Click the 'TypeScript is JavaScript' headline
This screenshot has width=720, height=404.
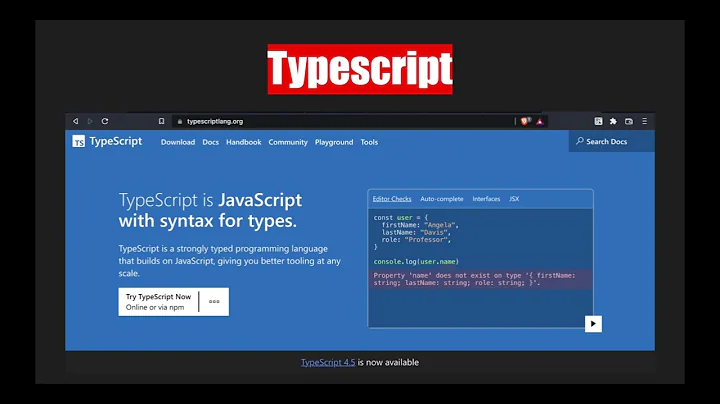[210, 210]
